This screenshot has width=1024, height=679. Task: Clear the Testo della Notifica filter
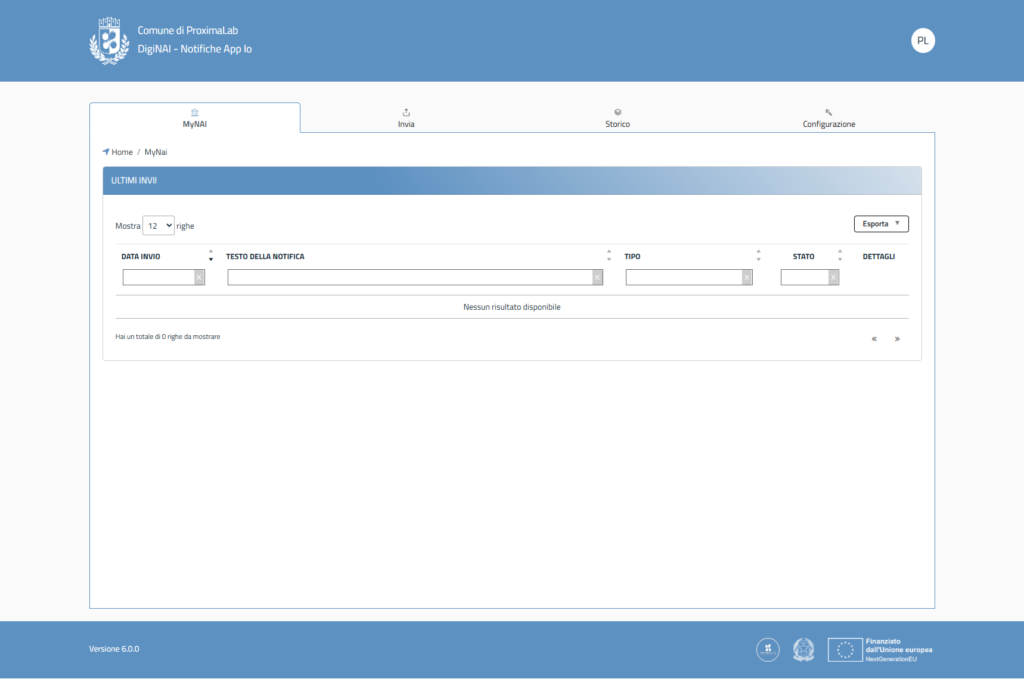pyautogui.click(x=597, y=278)
